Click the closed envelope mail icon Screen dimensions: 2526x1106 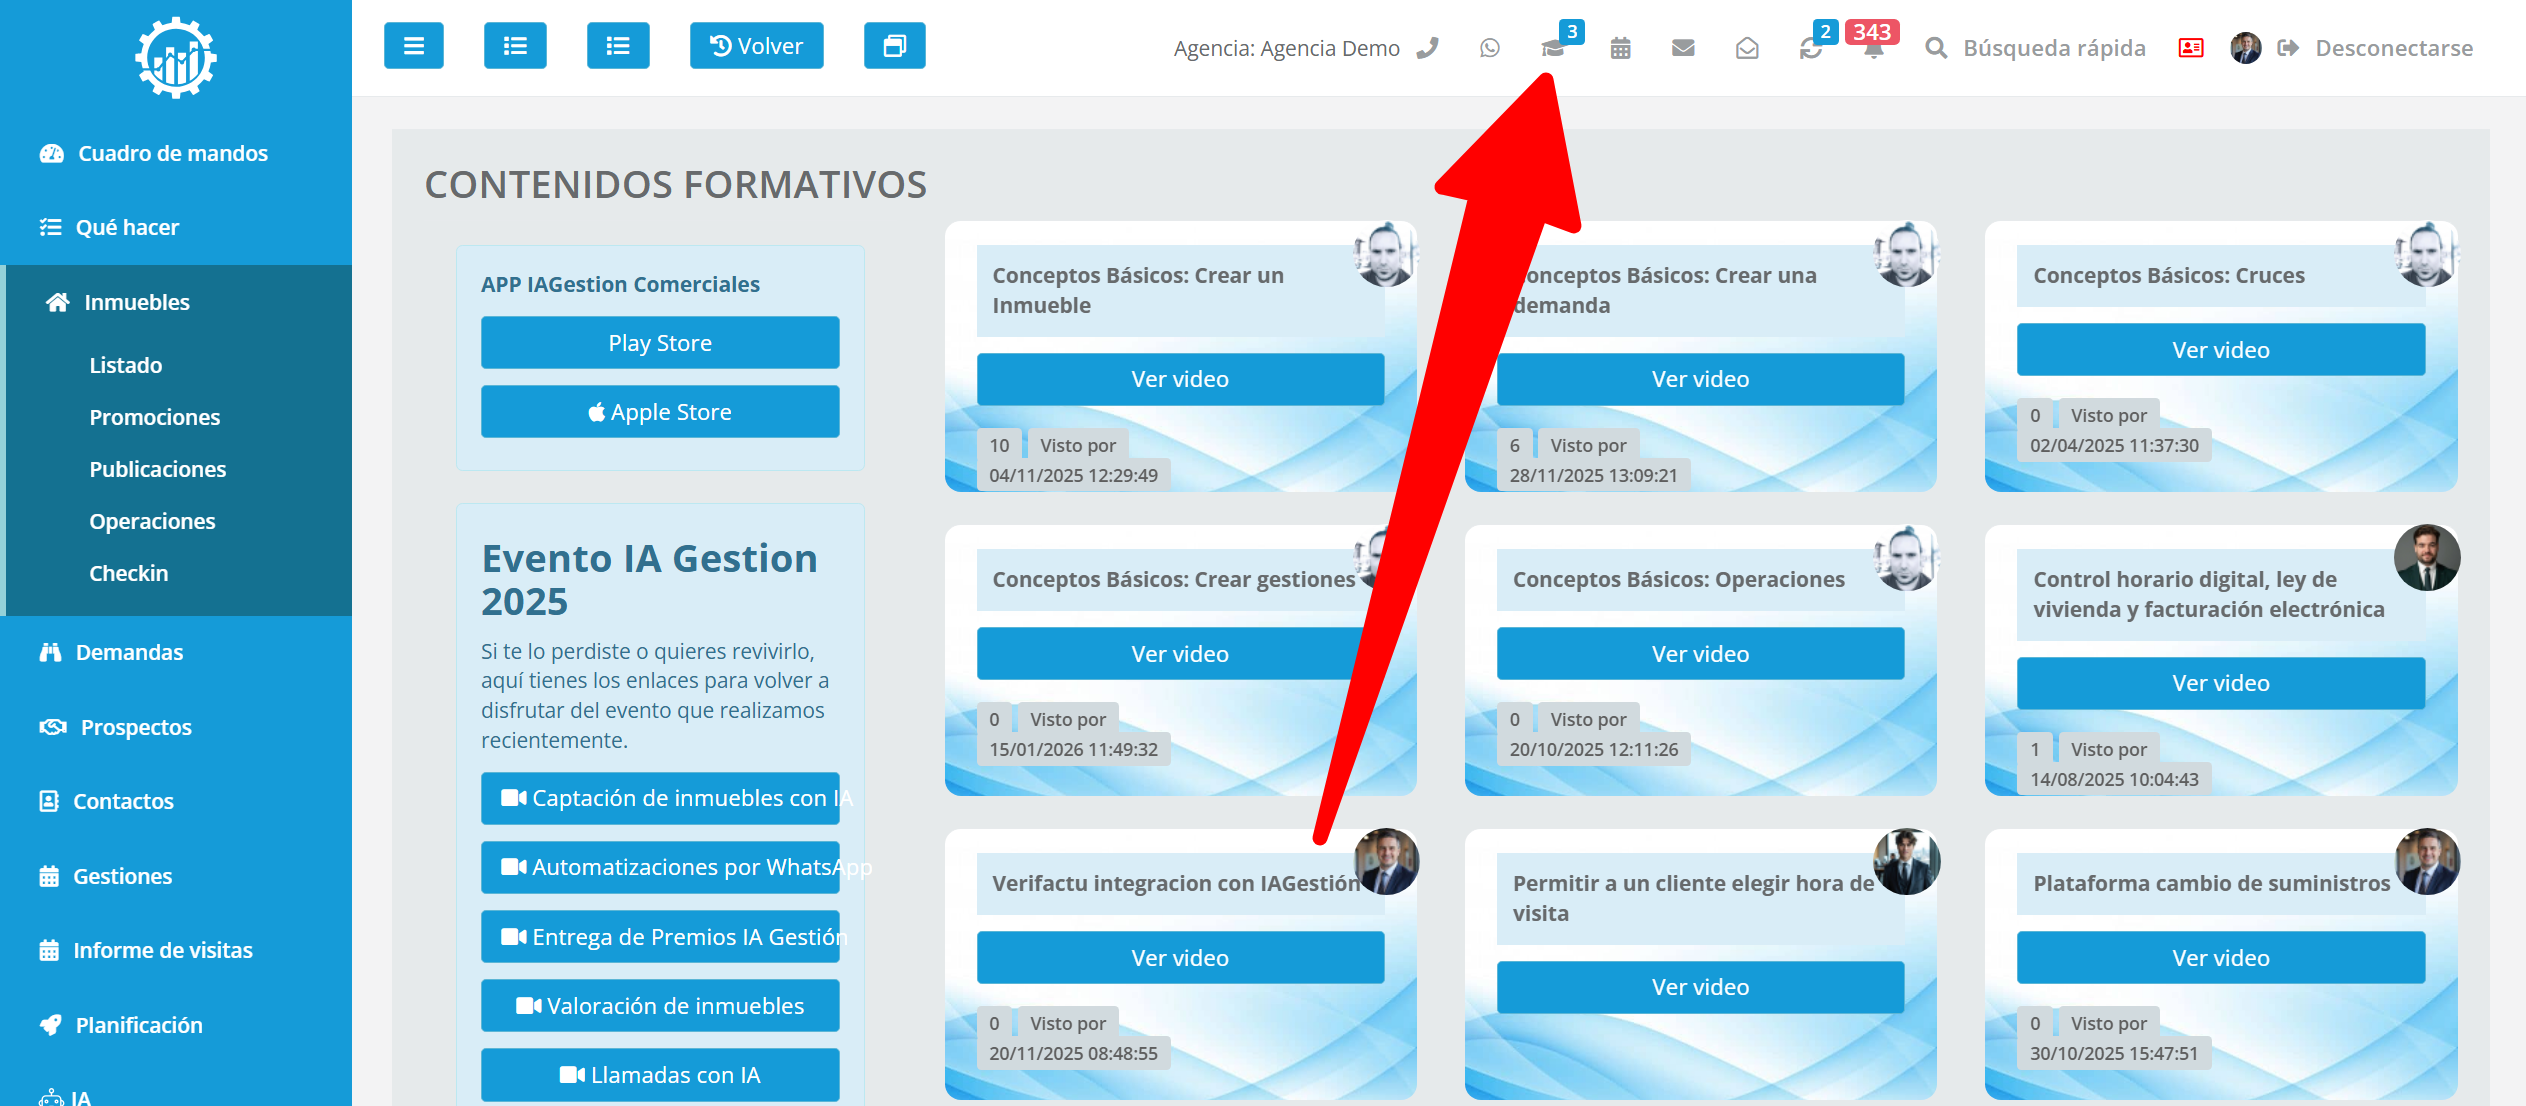pyautogui.click(x=1683, y=48)
